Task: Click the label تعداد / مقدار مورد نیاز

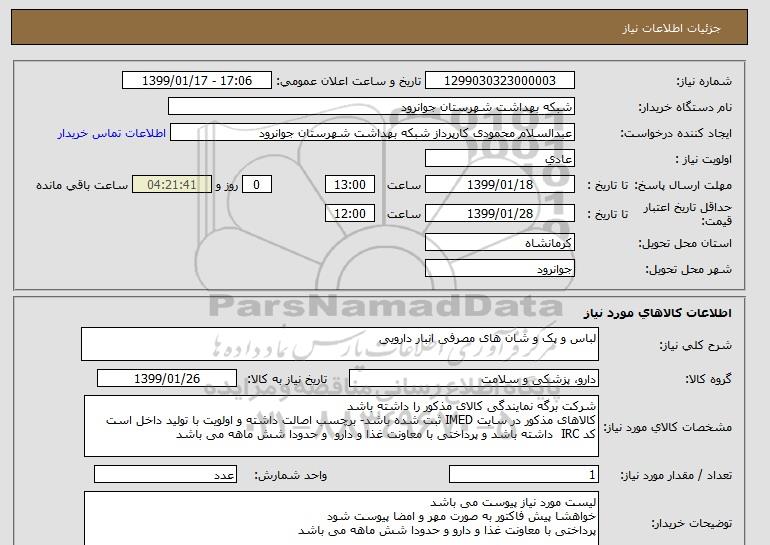Action: 676,475
